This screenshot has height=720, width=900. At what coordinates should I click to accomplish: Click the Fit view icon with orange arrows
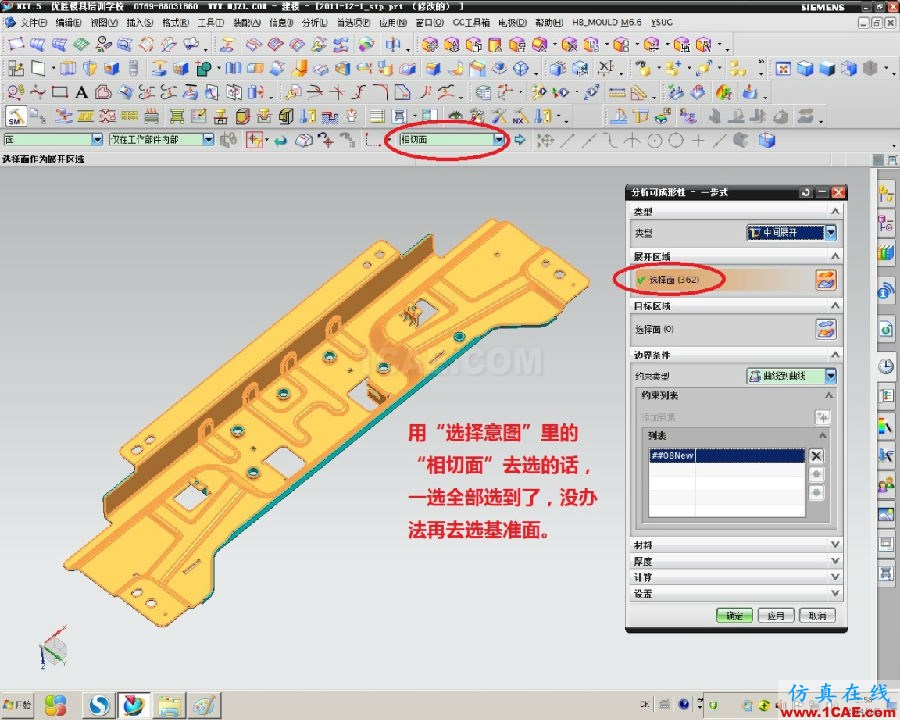(x=783, y=69)
